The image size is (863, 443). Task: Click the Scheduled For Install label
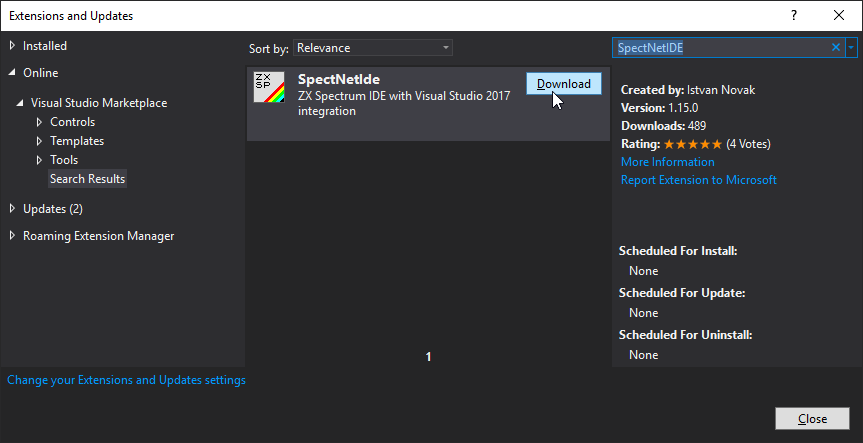pyautogui.click(x=678, y=251)
